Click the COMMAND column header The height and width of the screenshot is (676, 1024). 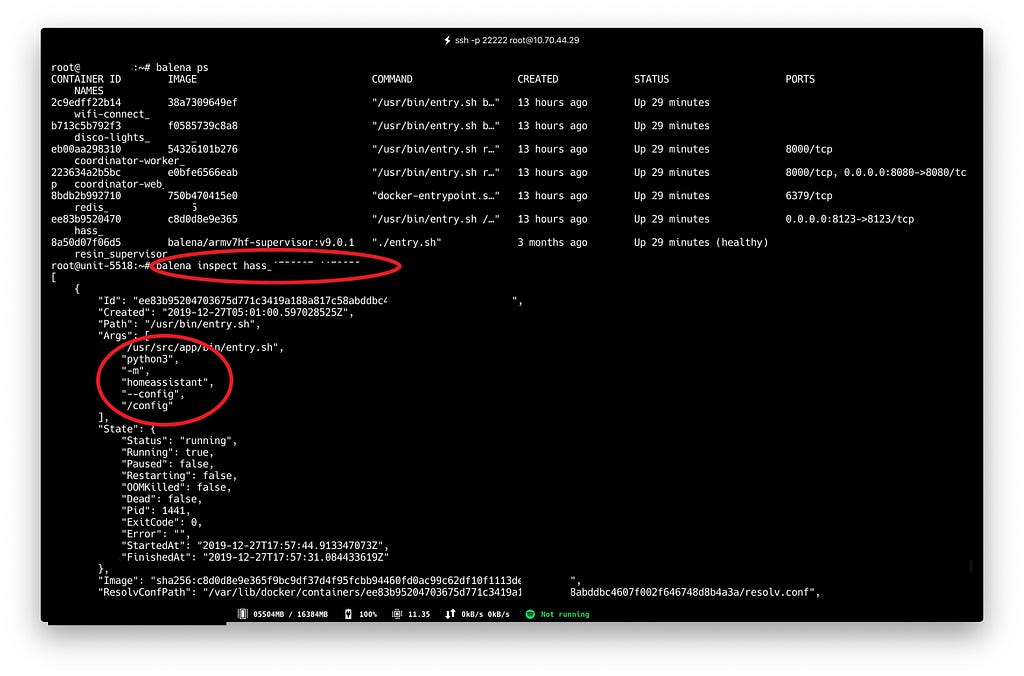tap(392, 79)
